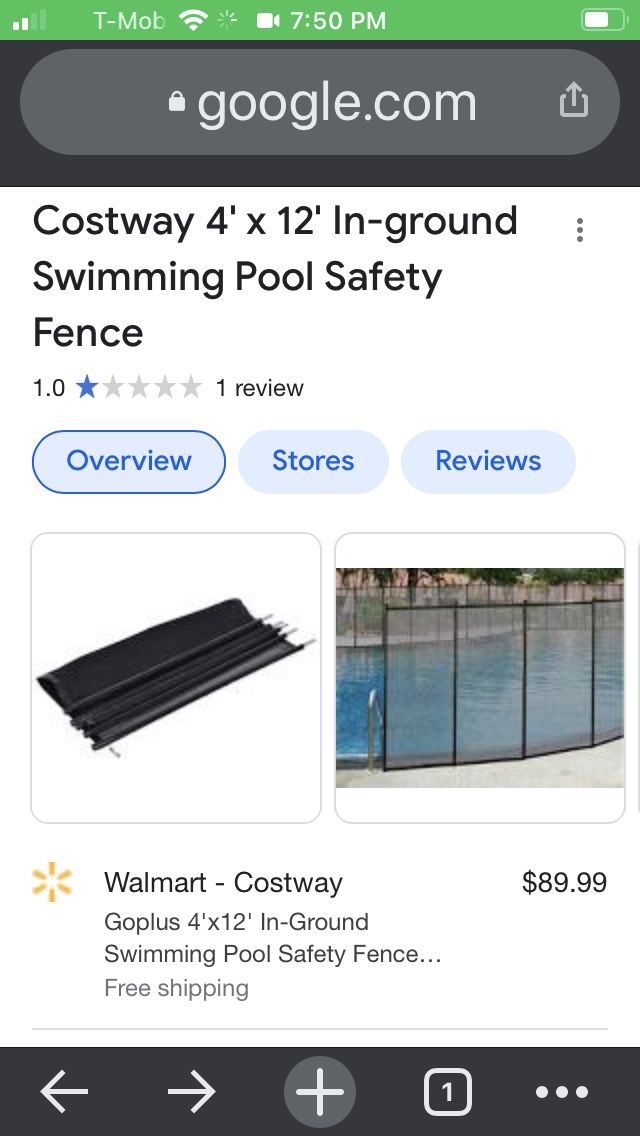Screen dimensions: 640x1136
Task: Tap the battery indicator in status bar
Action: click(602, 20)
